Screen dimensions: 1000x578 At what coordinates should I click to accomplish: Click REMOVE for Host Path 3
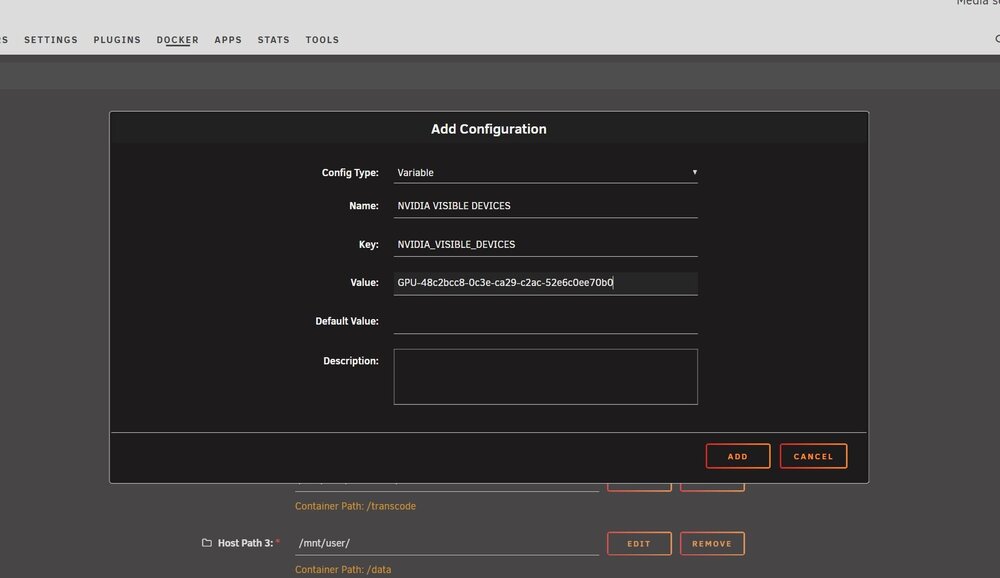[712, 544]
